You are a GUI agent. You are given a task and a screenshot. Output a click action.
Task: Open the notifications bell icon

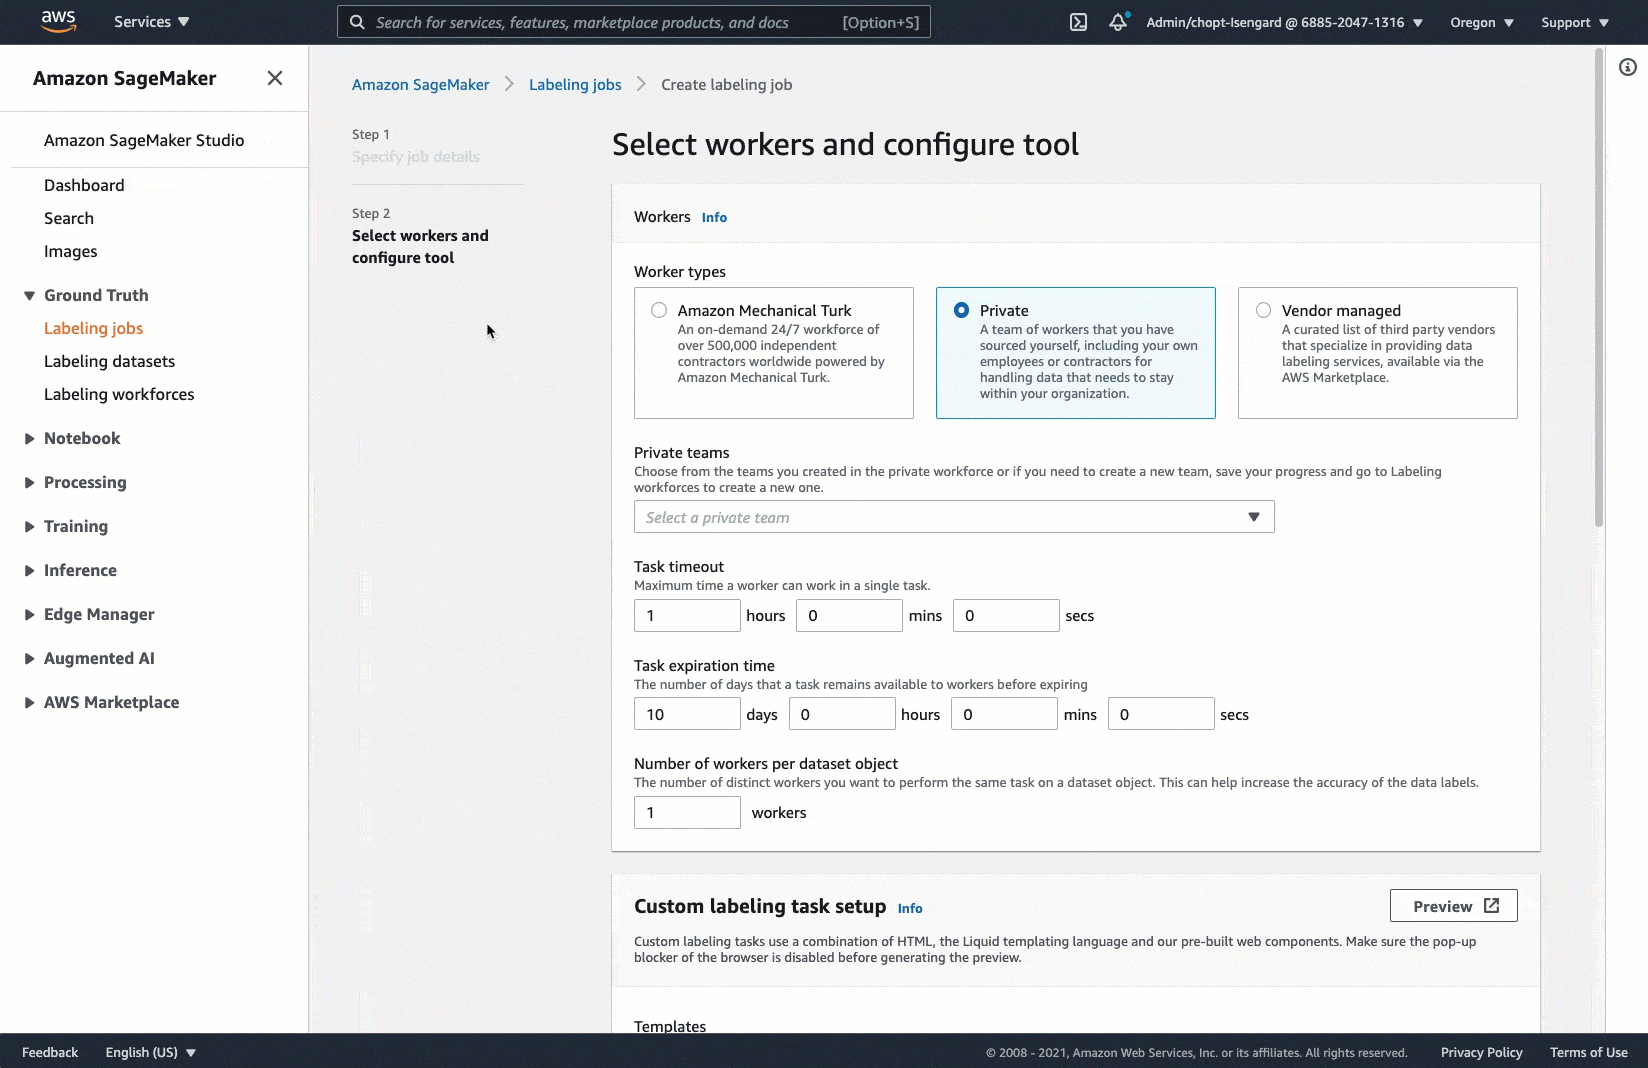1118,22
